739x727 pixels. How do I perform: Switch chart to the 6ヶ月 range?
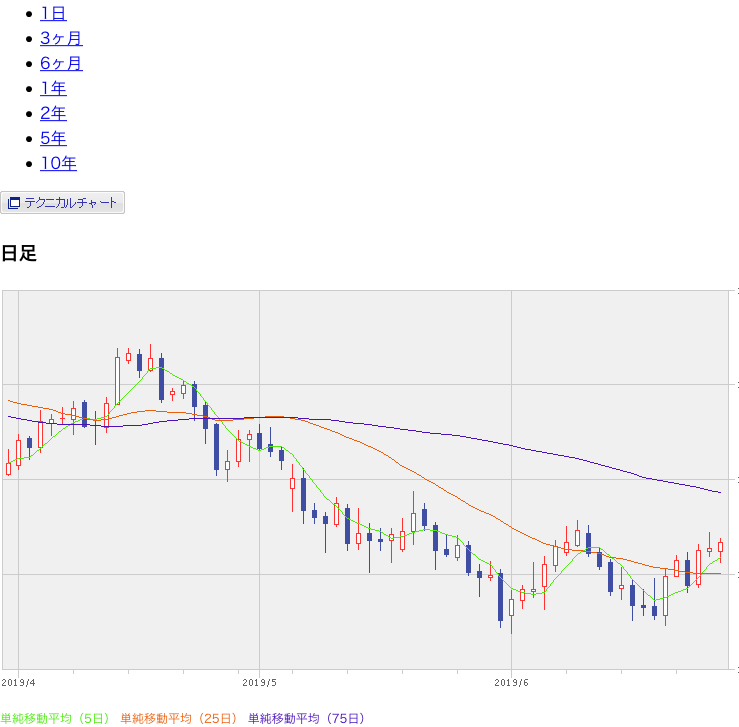pos(61,64)
